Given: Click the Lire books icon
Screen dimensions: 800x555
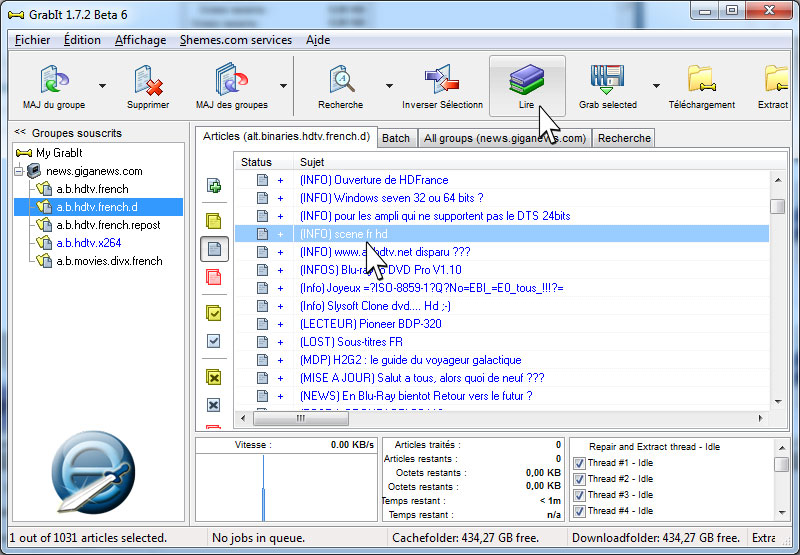Looking at the screenshot, I should click(x=527, y=79).
